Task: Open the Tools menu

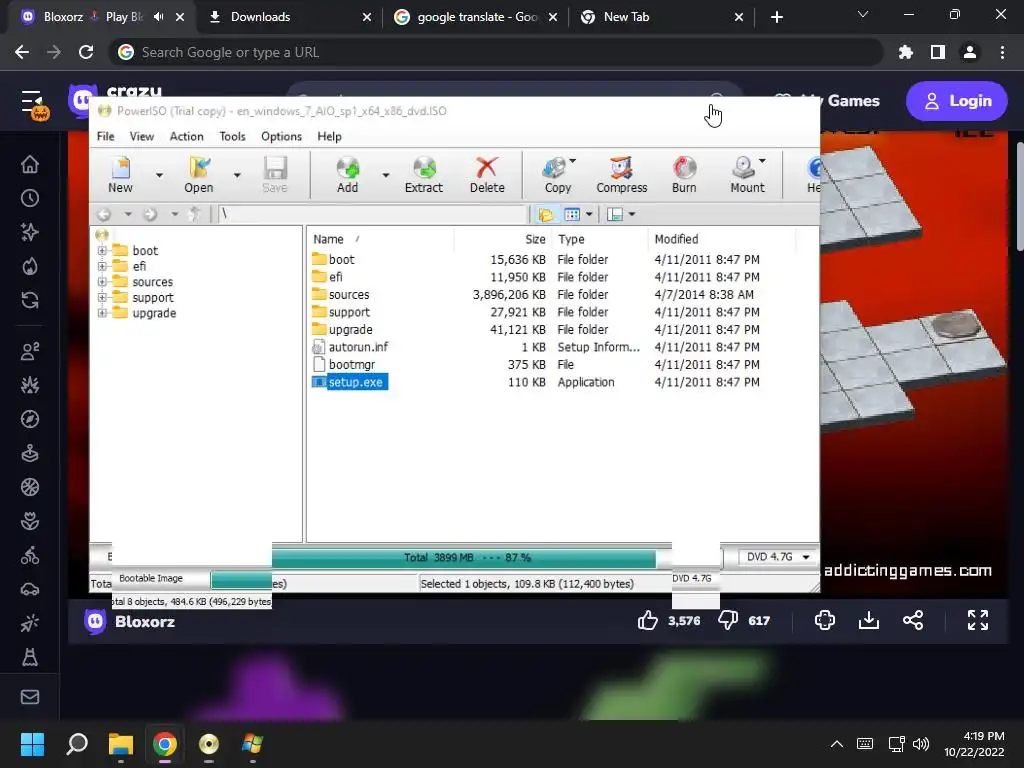Action: pyautogui.click(x=232, y=136)
